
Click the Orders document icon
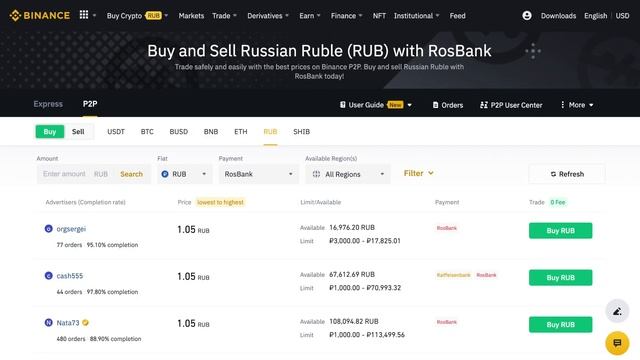(x=436, y=105)
